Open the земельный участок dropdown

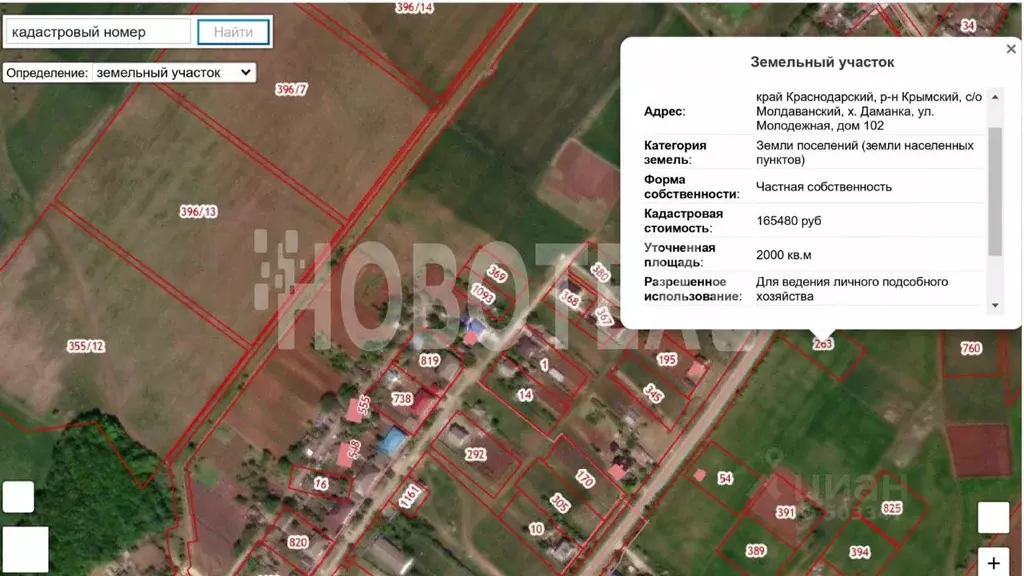point(173,72)
